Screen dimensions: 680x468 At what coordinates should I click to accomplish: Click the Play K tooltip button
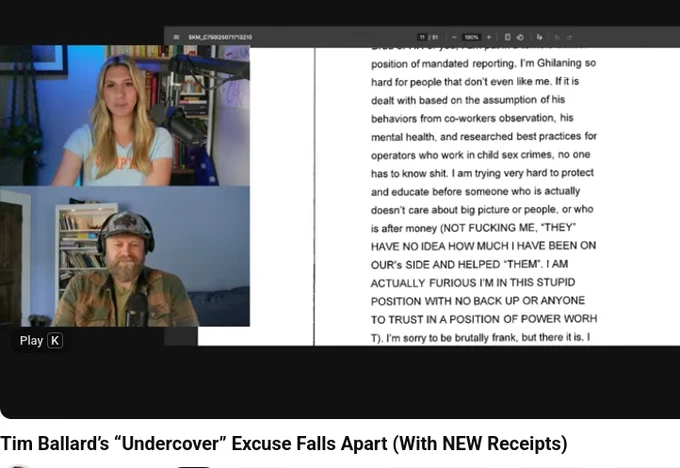click(x=41, y=340)
